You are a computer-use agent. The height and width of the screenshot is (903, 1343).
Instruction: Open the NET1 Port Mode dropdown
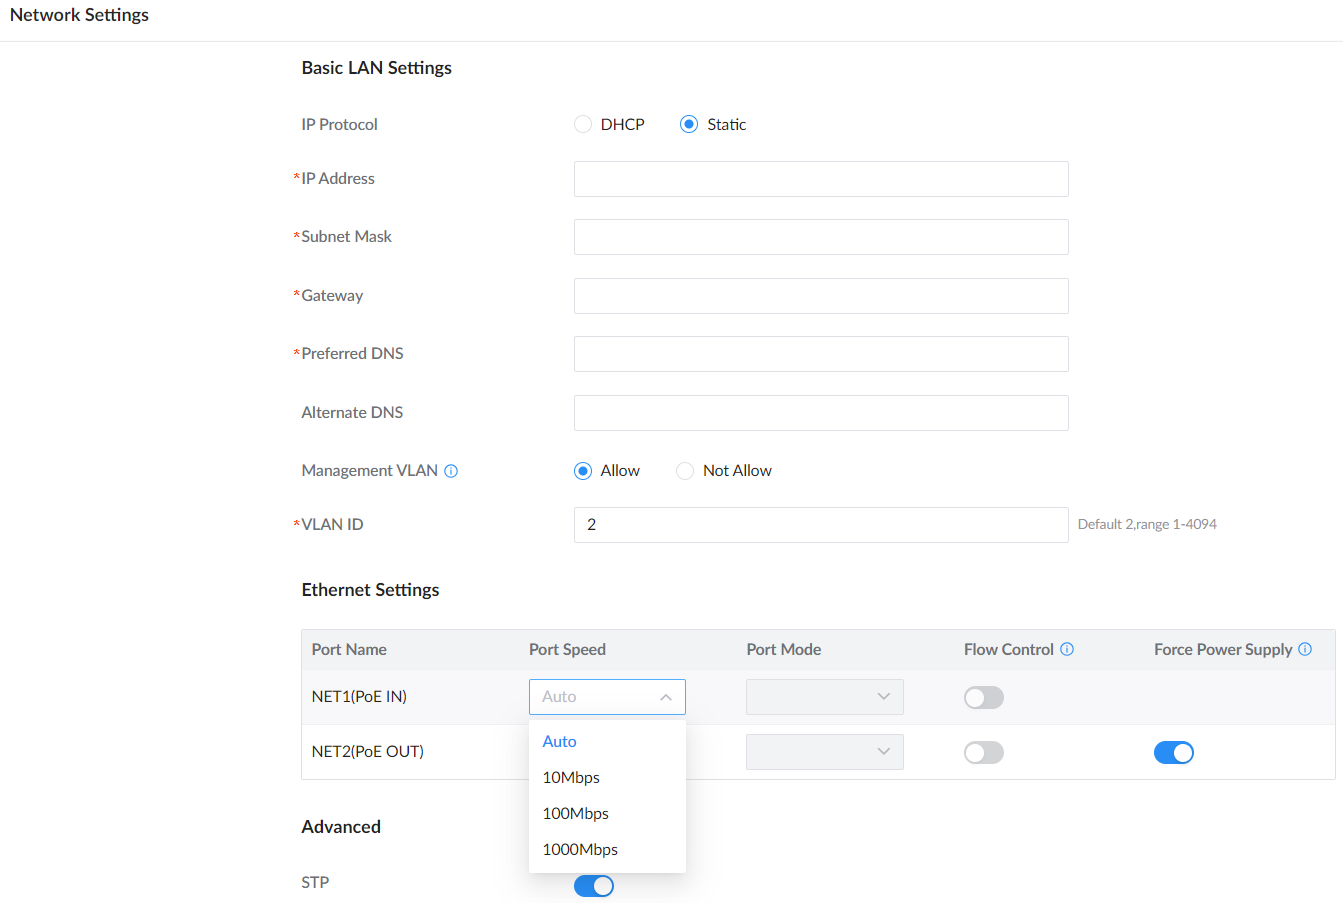pyautogui.click(x=825, y=697)
